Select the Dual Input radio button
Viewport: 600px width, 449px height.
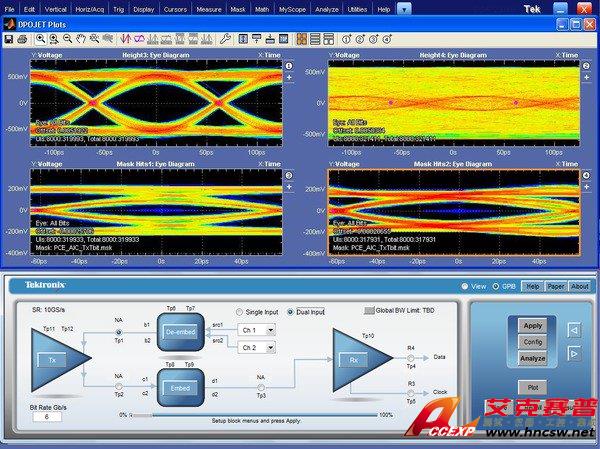tap(291, 311)
